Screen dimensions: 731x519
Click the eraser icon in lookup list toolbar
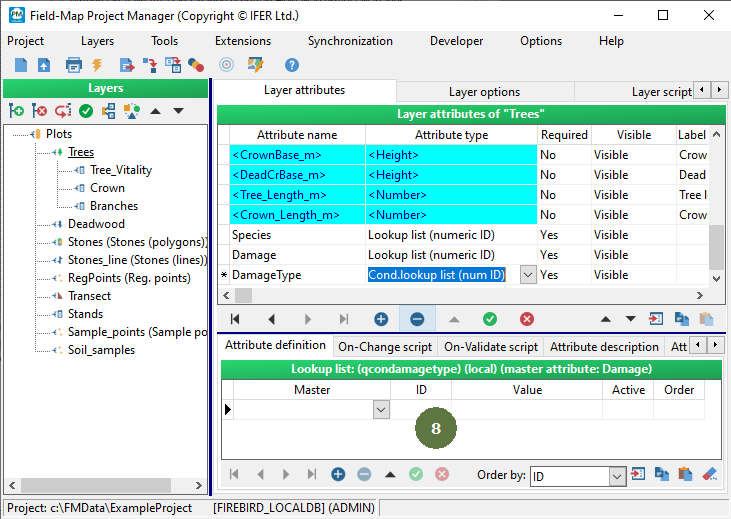710,474
